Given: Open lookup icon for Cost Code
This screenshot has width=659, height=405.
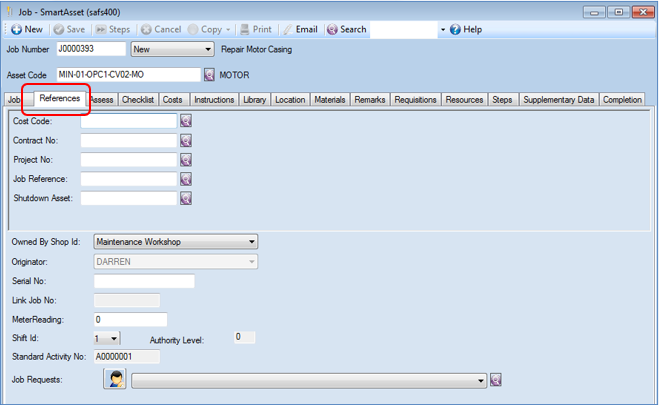Looking at the screenshot, I should click(186, 121).
